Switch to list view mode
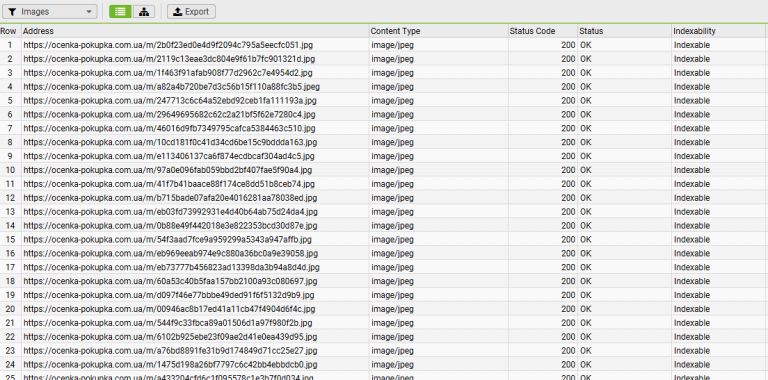The height and width of the screenshot is (380, 768). coord(120,12)
